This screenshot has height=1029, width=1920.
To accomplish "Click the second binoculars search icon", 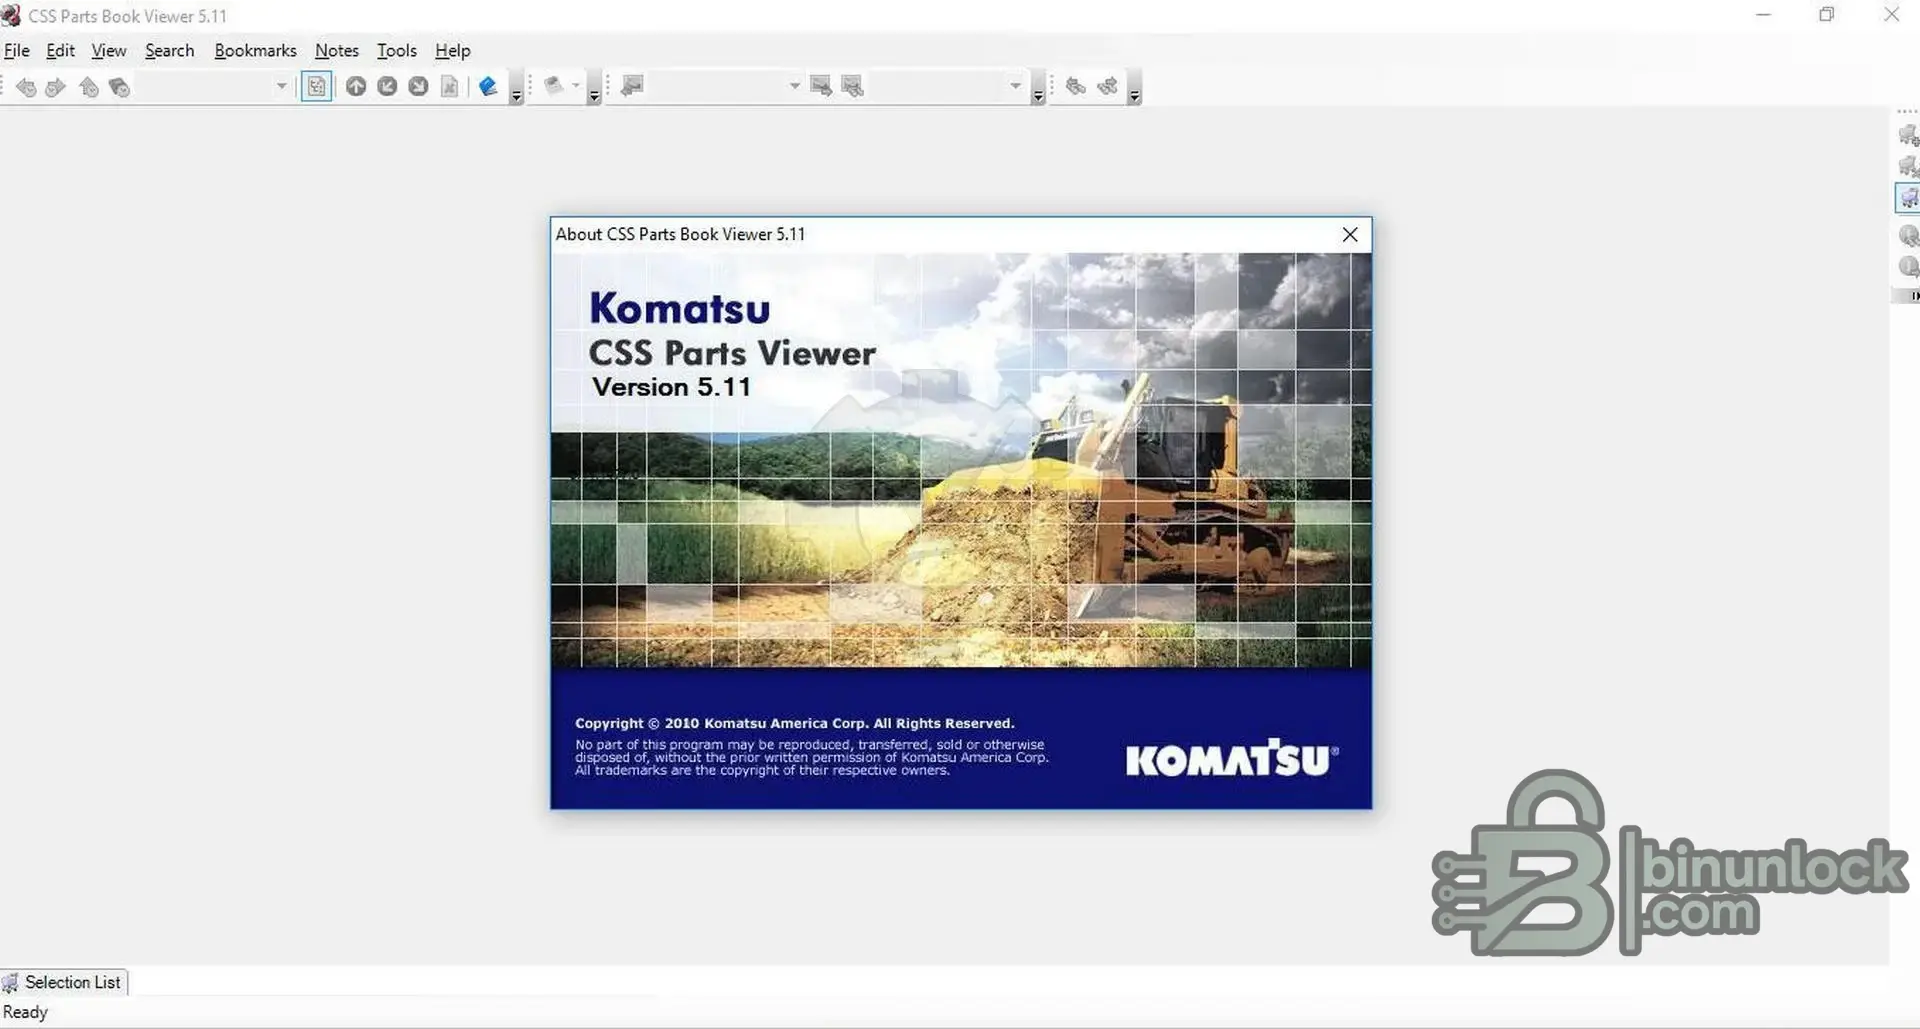I will [1107, 87].
